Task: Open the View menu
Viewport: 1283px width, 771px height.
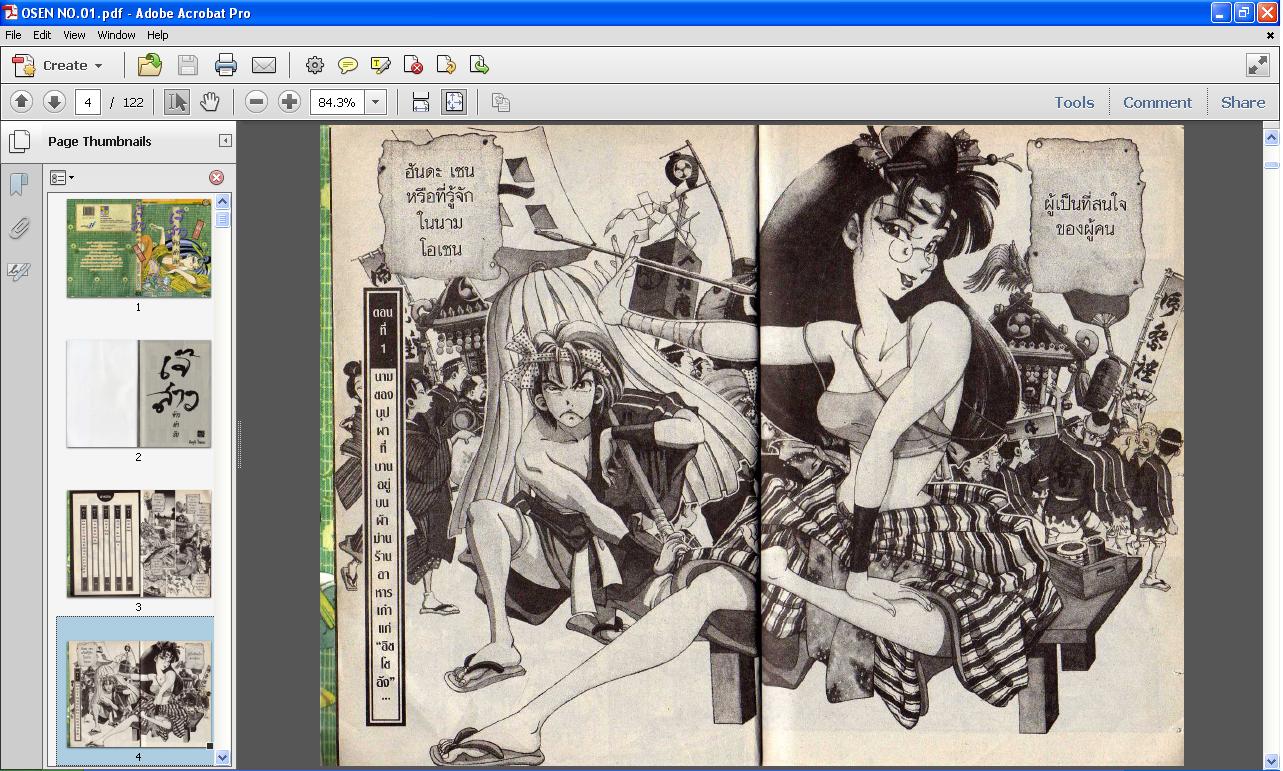Action: tap(74, 35)
